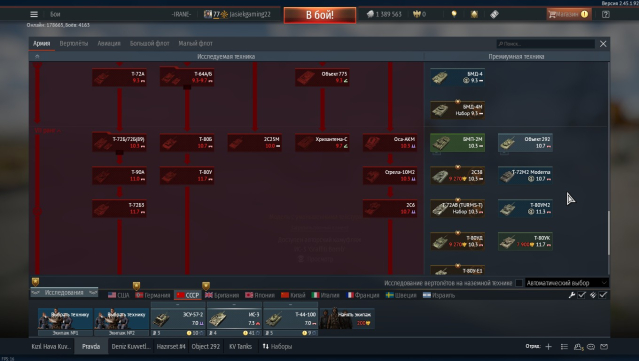Toggle helicopter research on ground vehicles checkbox

coord(519,283)
